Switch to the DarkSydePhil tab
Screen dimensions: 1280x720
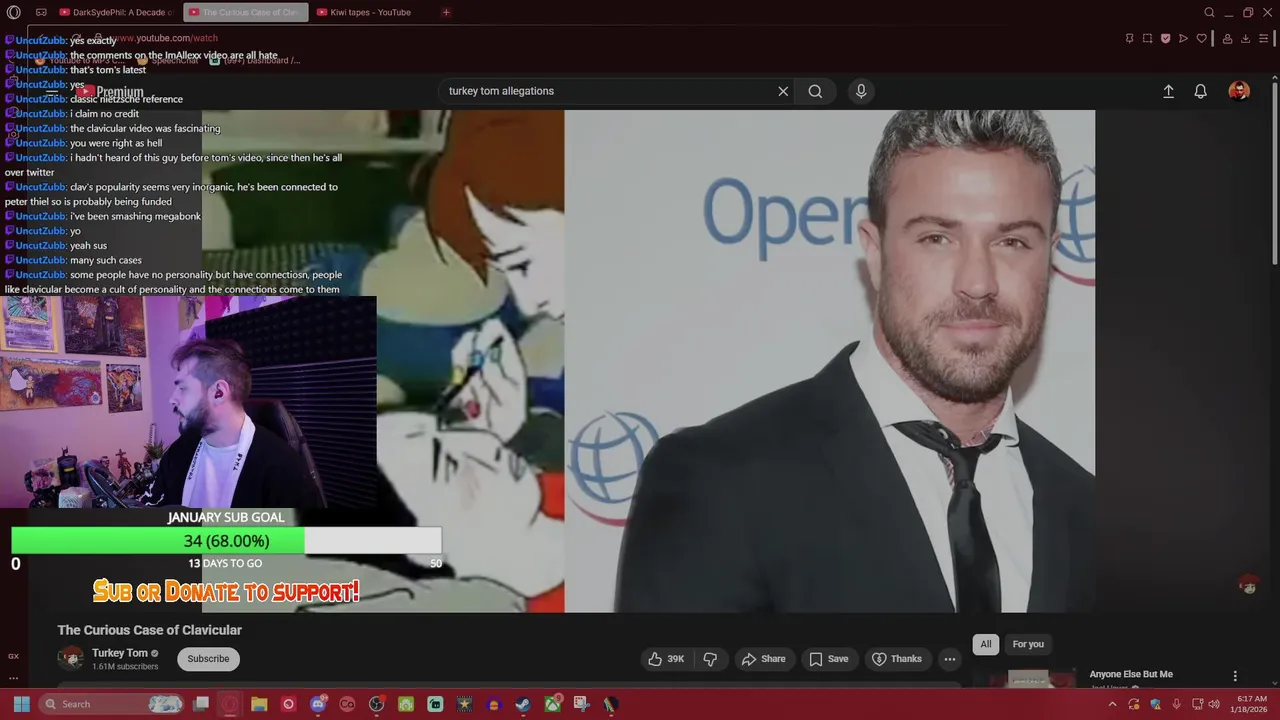115,12
